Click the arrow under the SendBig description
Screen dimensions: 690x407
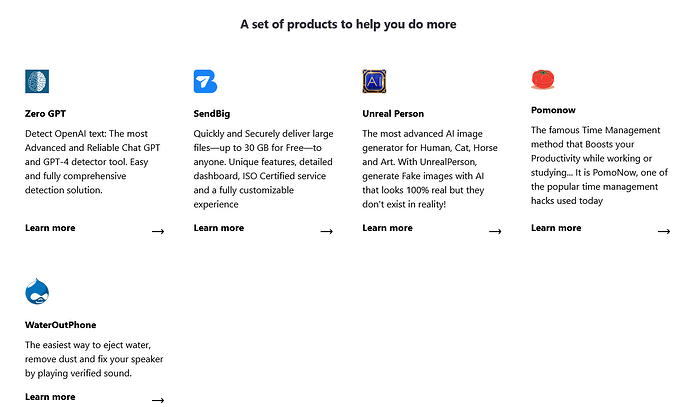pyautogui.click(x=327, y=231)
